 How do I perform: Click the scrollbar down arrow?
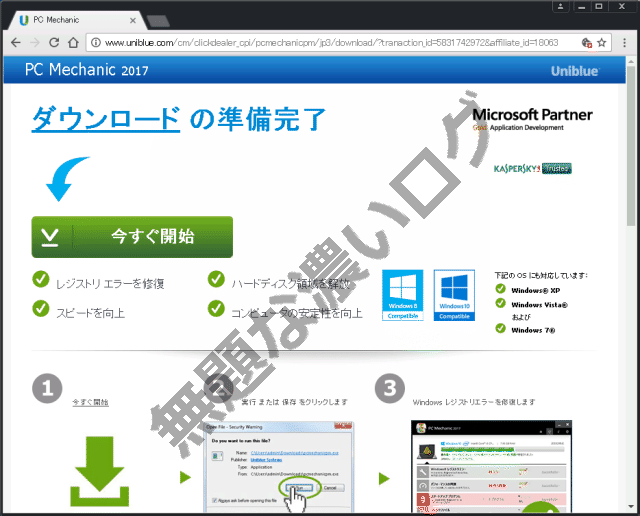(631, 507)
